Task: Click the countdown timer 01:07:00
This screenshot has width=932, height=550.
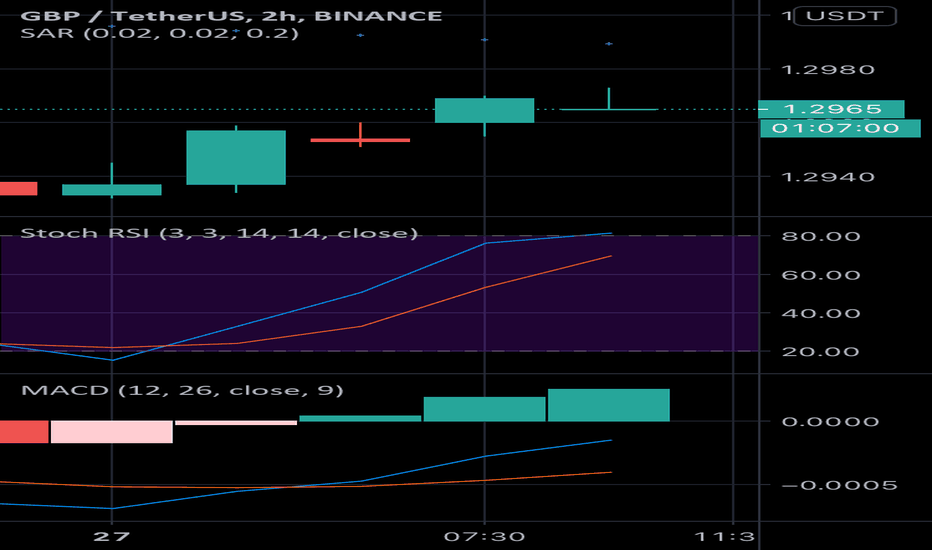Action: pos(840,128)
